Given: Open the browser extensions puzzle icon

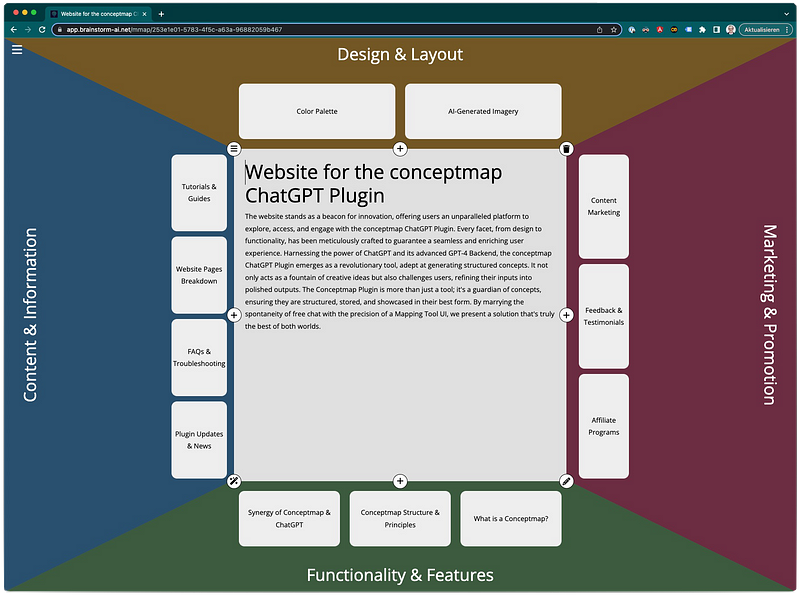Looking at the screenshot, I should pyautogui.click(x=703, y=30).
